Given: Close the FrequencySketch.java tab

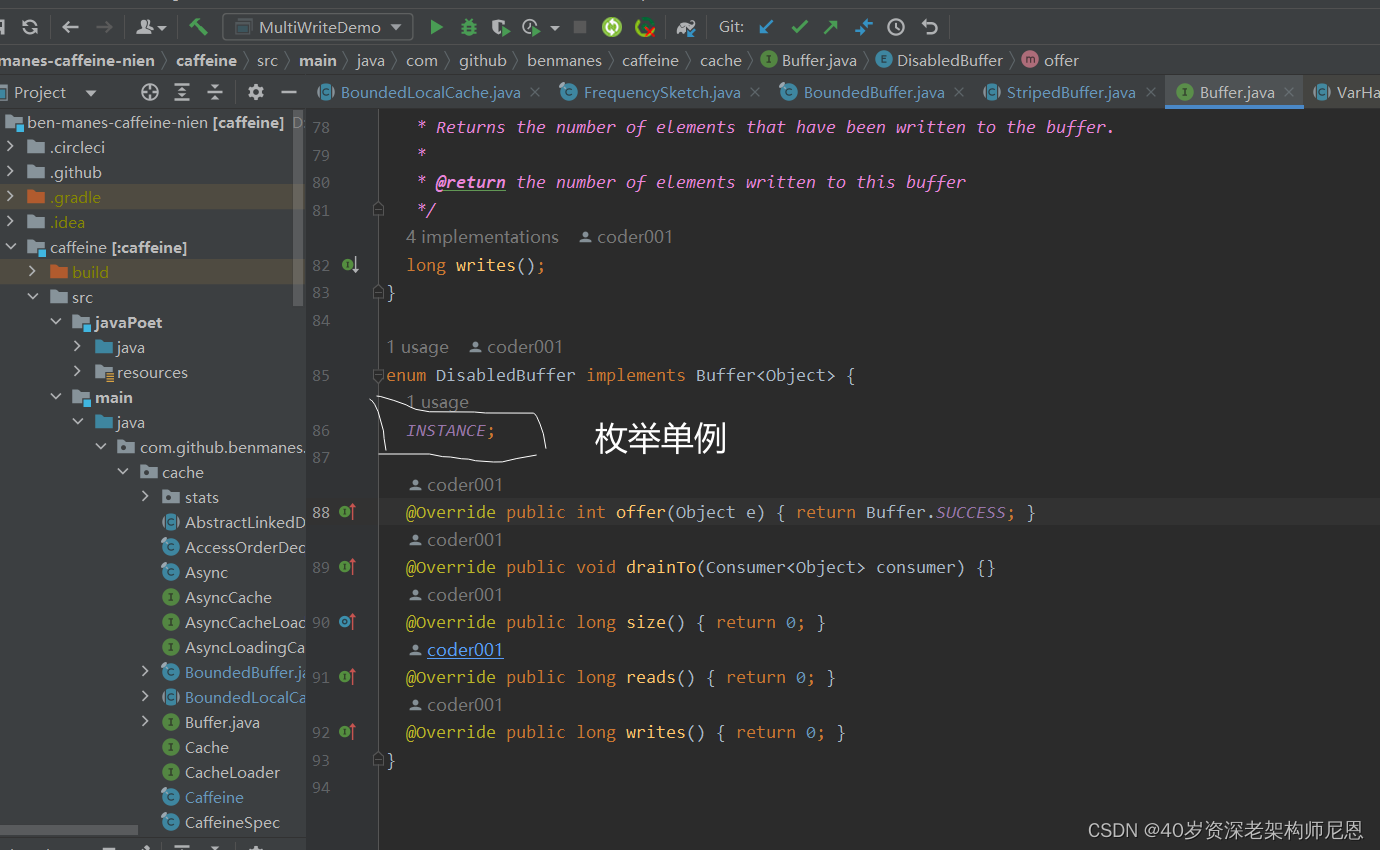Looking at the screenshot, I should tap(755, 92).
